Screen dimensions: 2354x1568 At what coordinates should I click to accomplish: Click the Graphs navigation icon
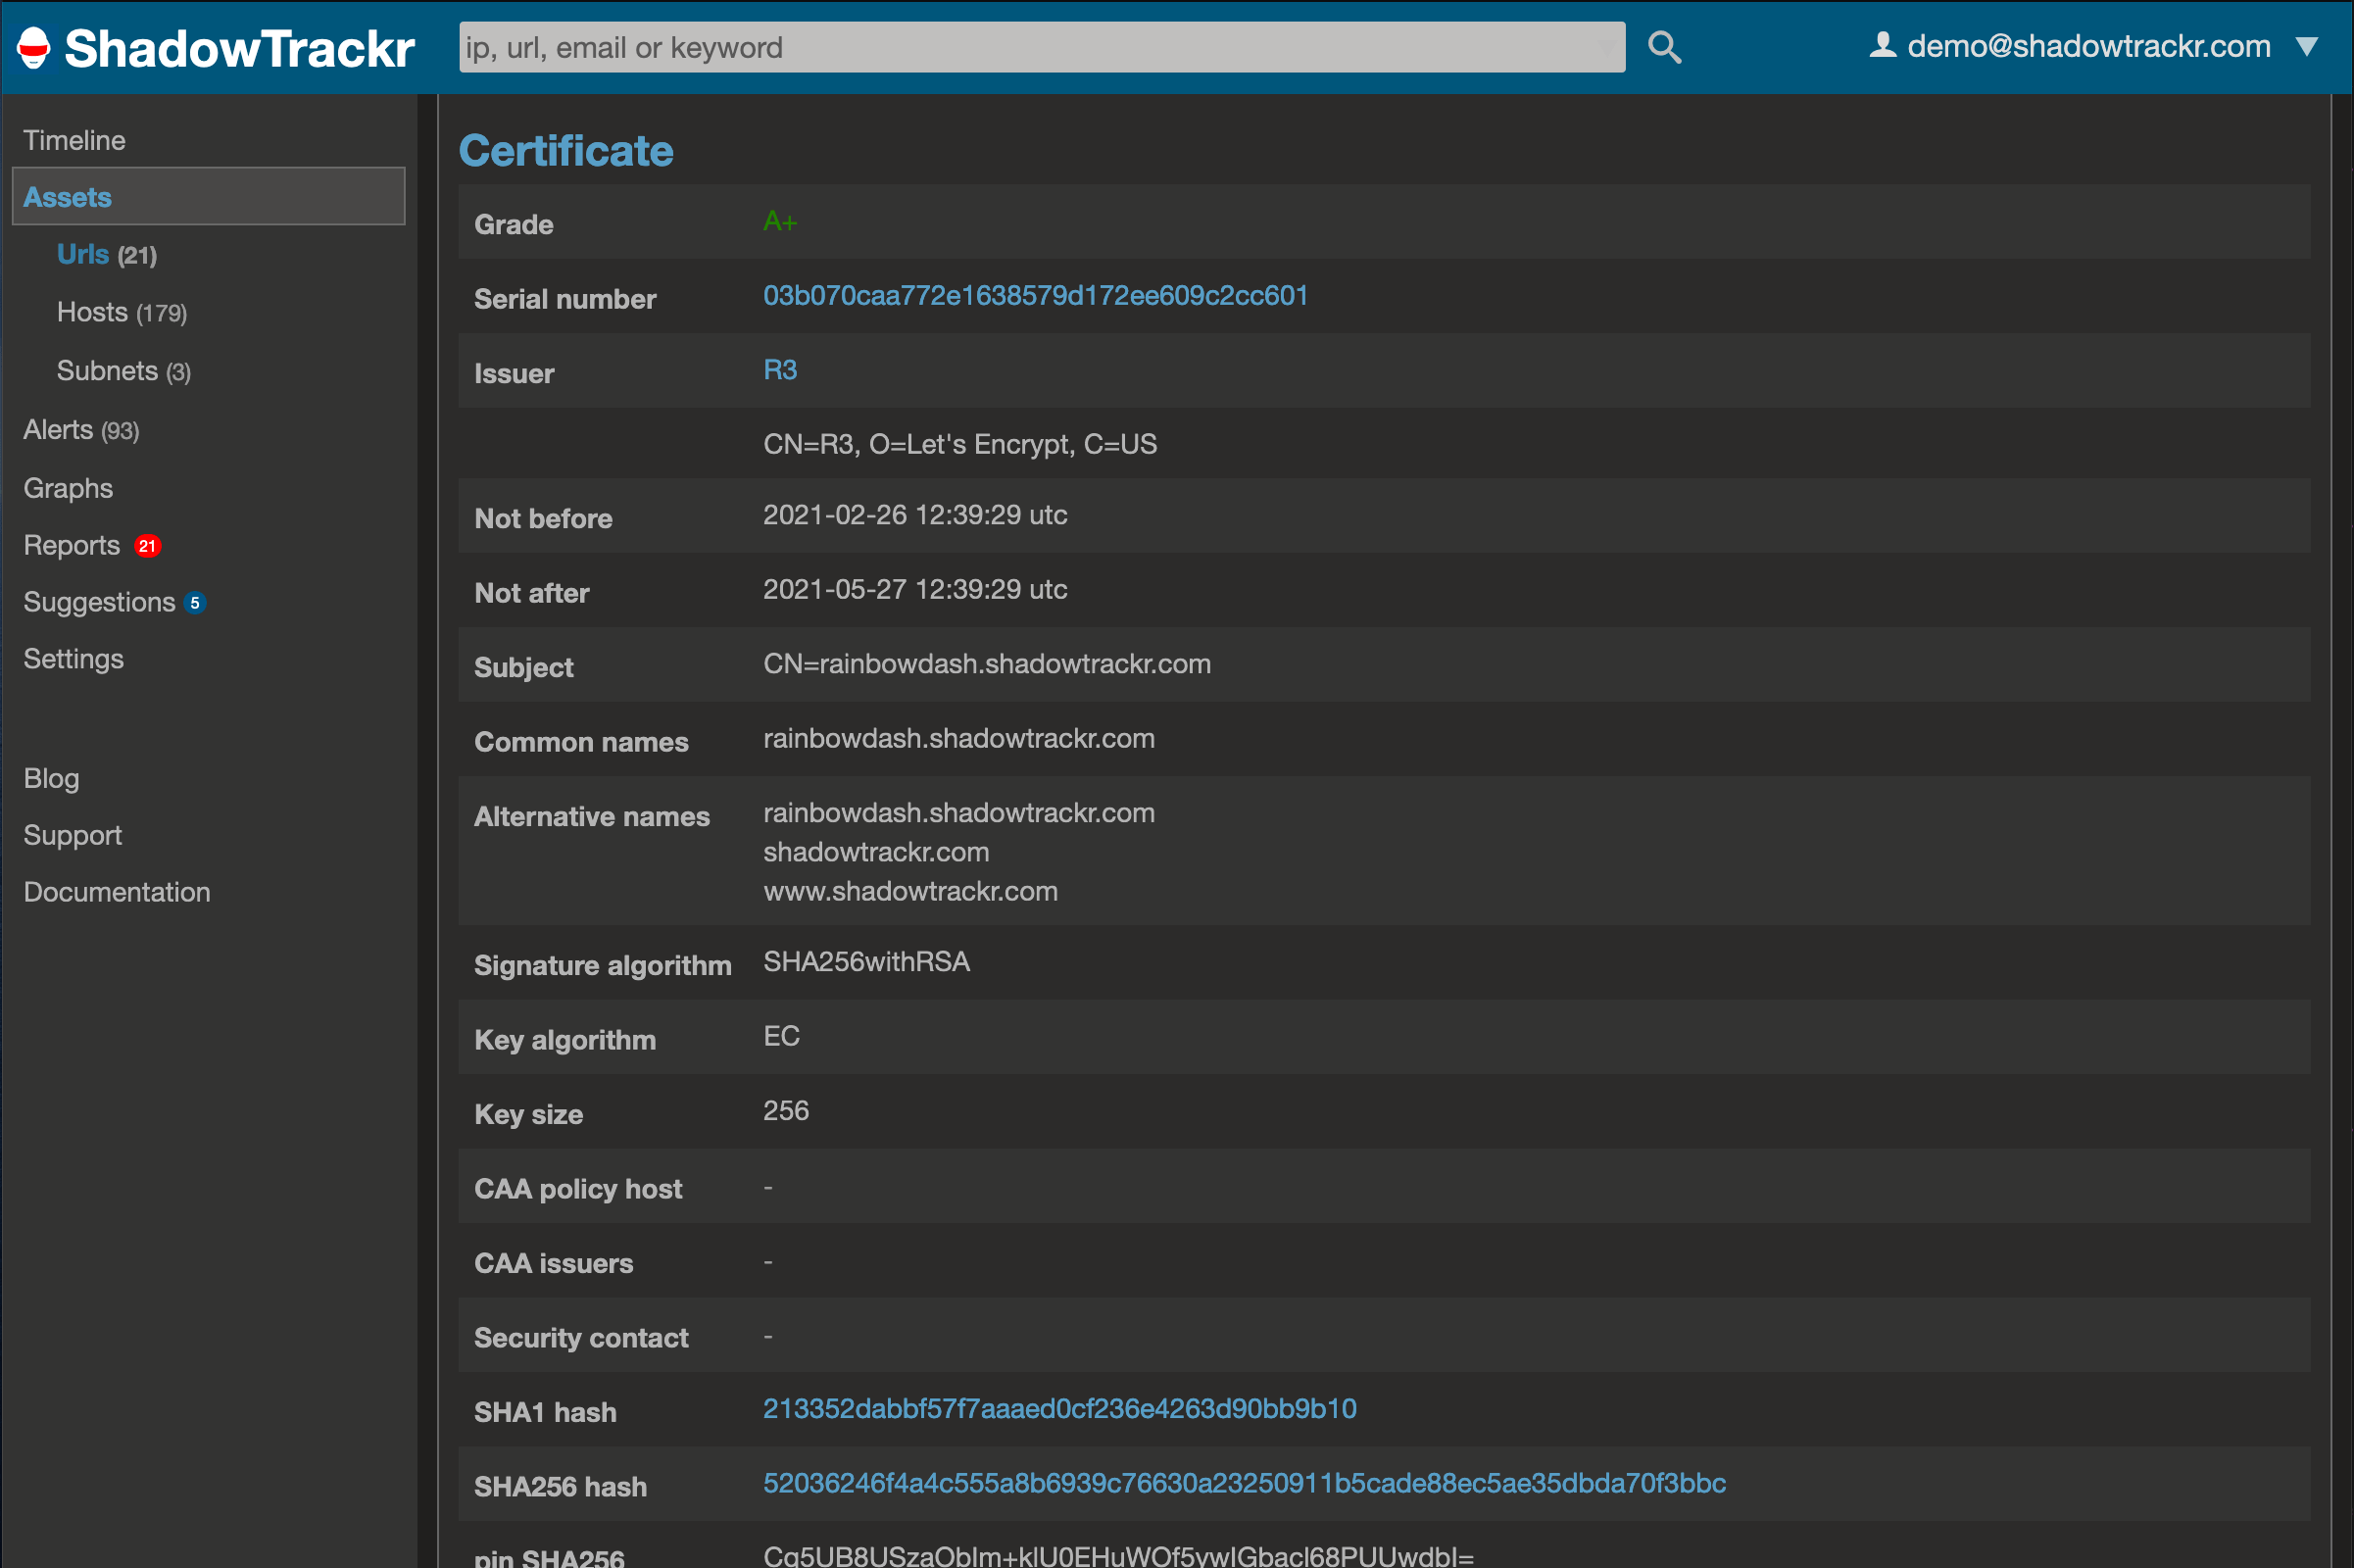(x=69, y=488)
